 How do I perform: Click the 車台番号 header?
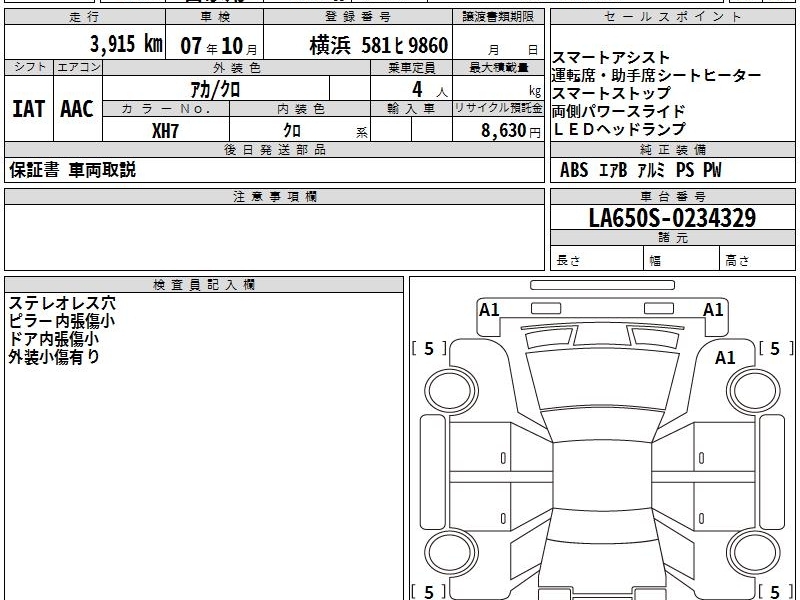coord(672,196)
